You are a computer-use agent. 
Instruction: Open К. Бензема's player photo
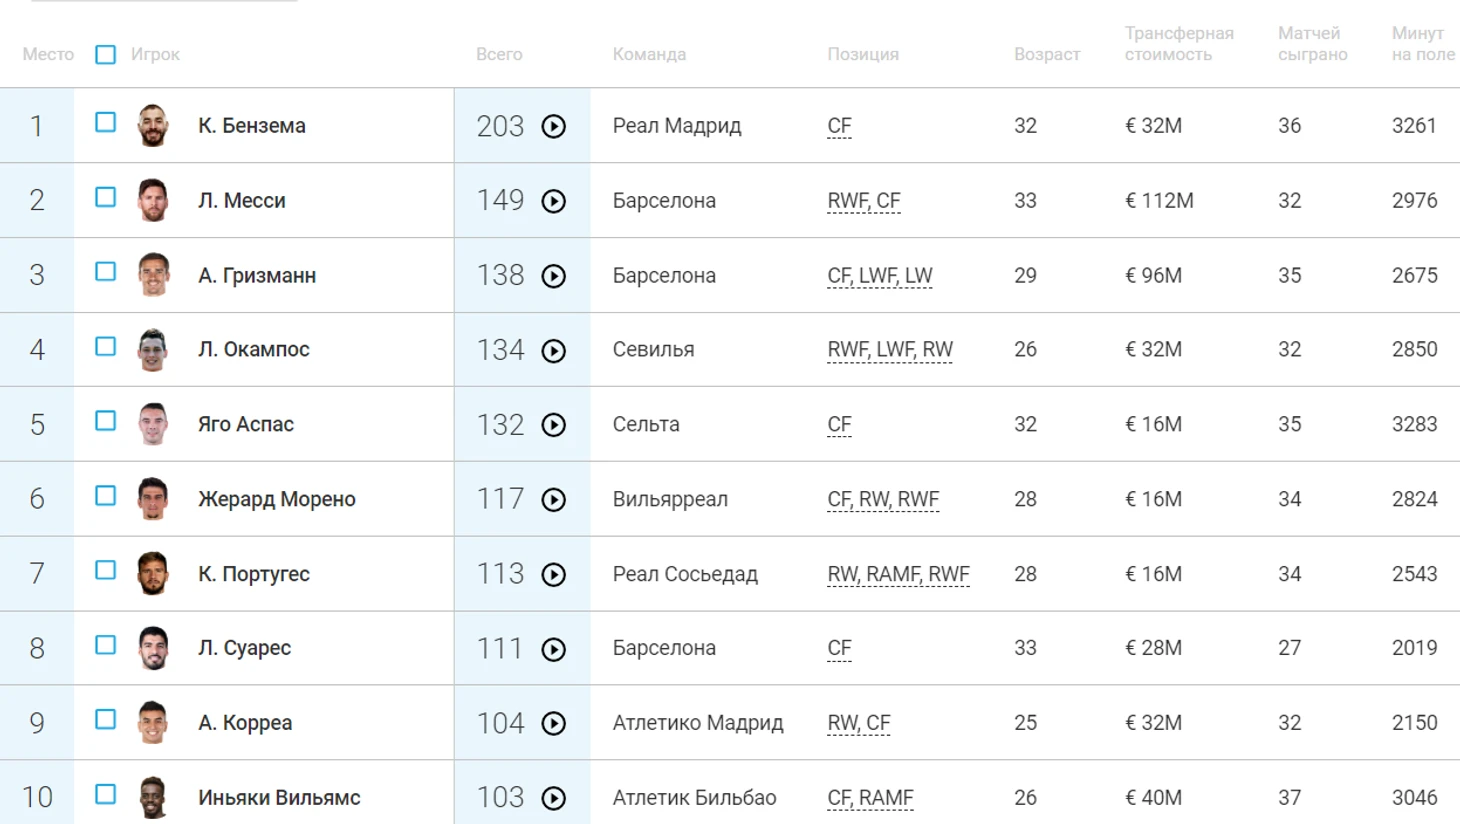click(153, 125)
